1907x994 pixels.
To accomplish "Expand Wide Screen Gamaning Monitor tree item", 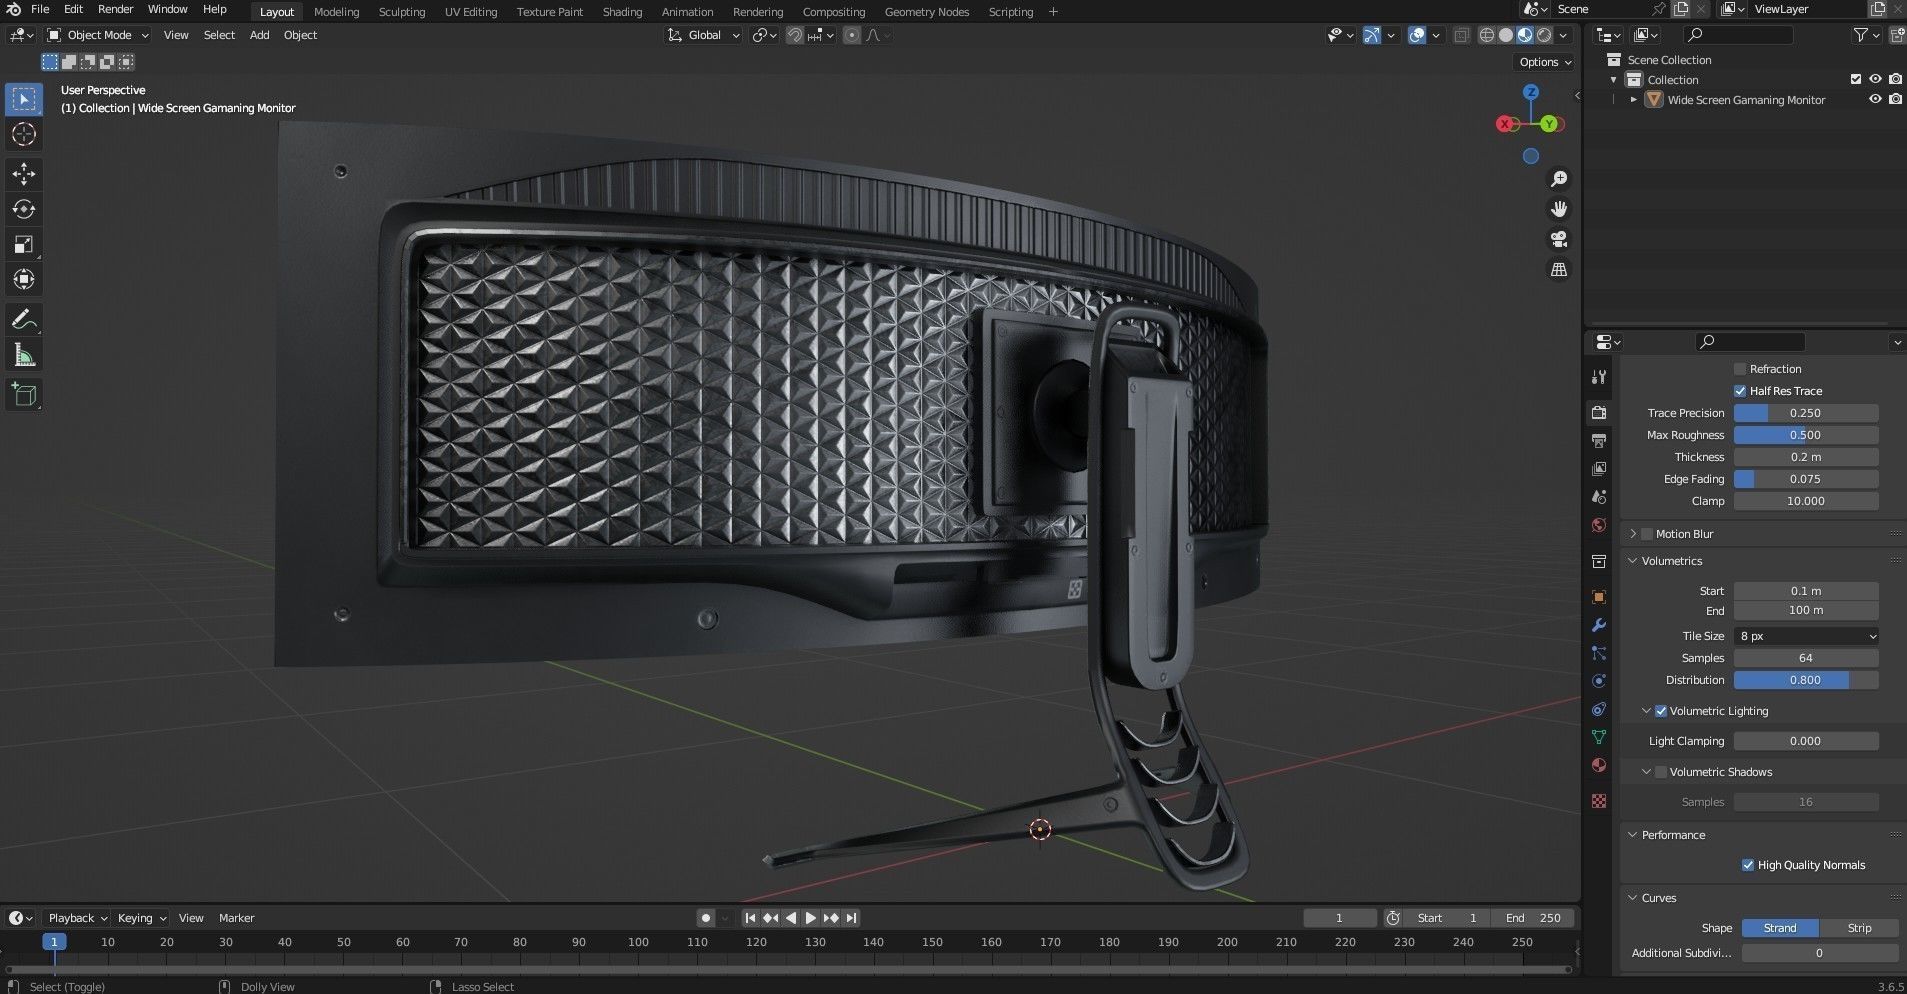I will (x=1633, y=100).
